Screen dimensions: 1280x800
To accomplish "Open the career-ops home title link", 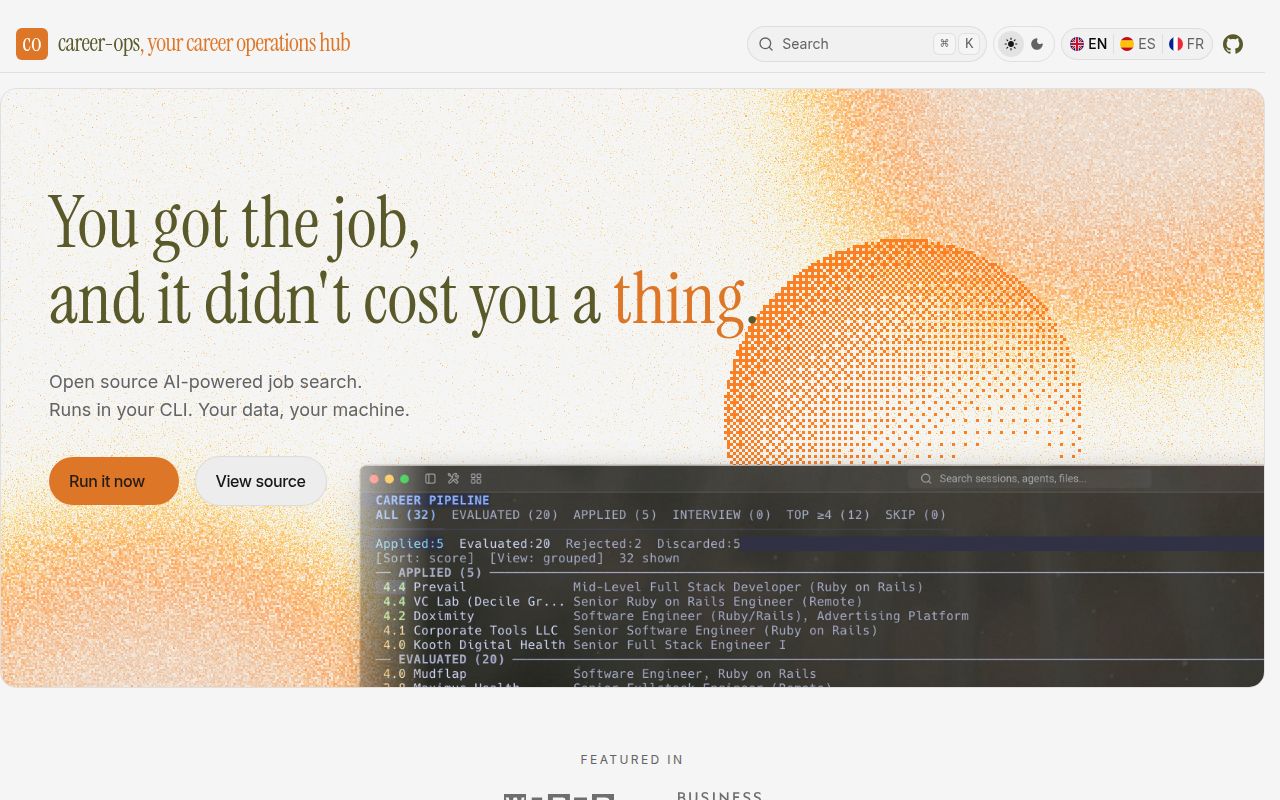I will point(204,44).
